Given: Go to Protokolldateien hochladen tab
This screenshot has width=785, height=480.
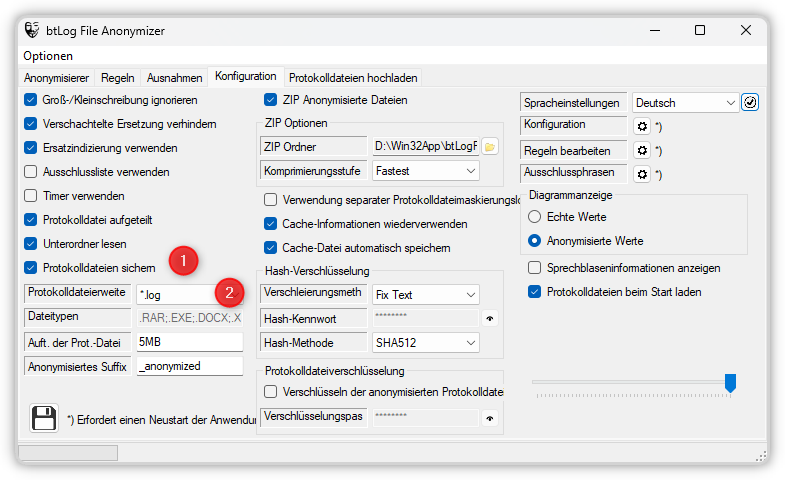Looking at the screenshot, I should [353, 77].
